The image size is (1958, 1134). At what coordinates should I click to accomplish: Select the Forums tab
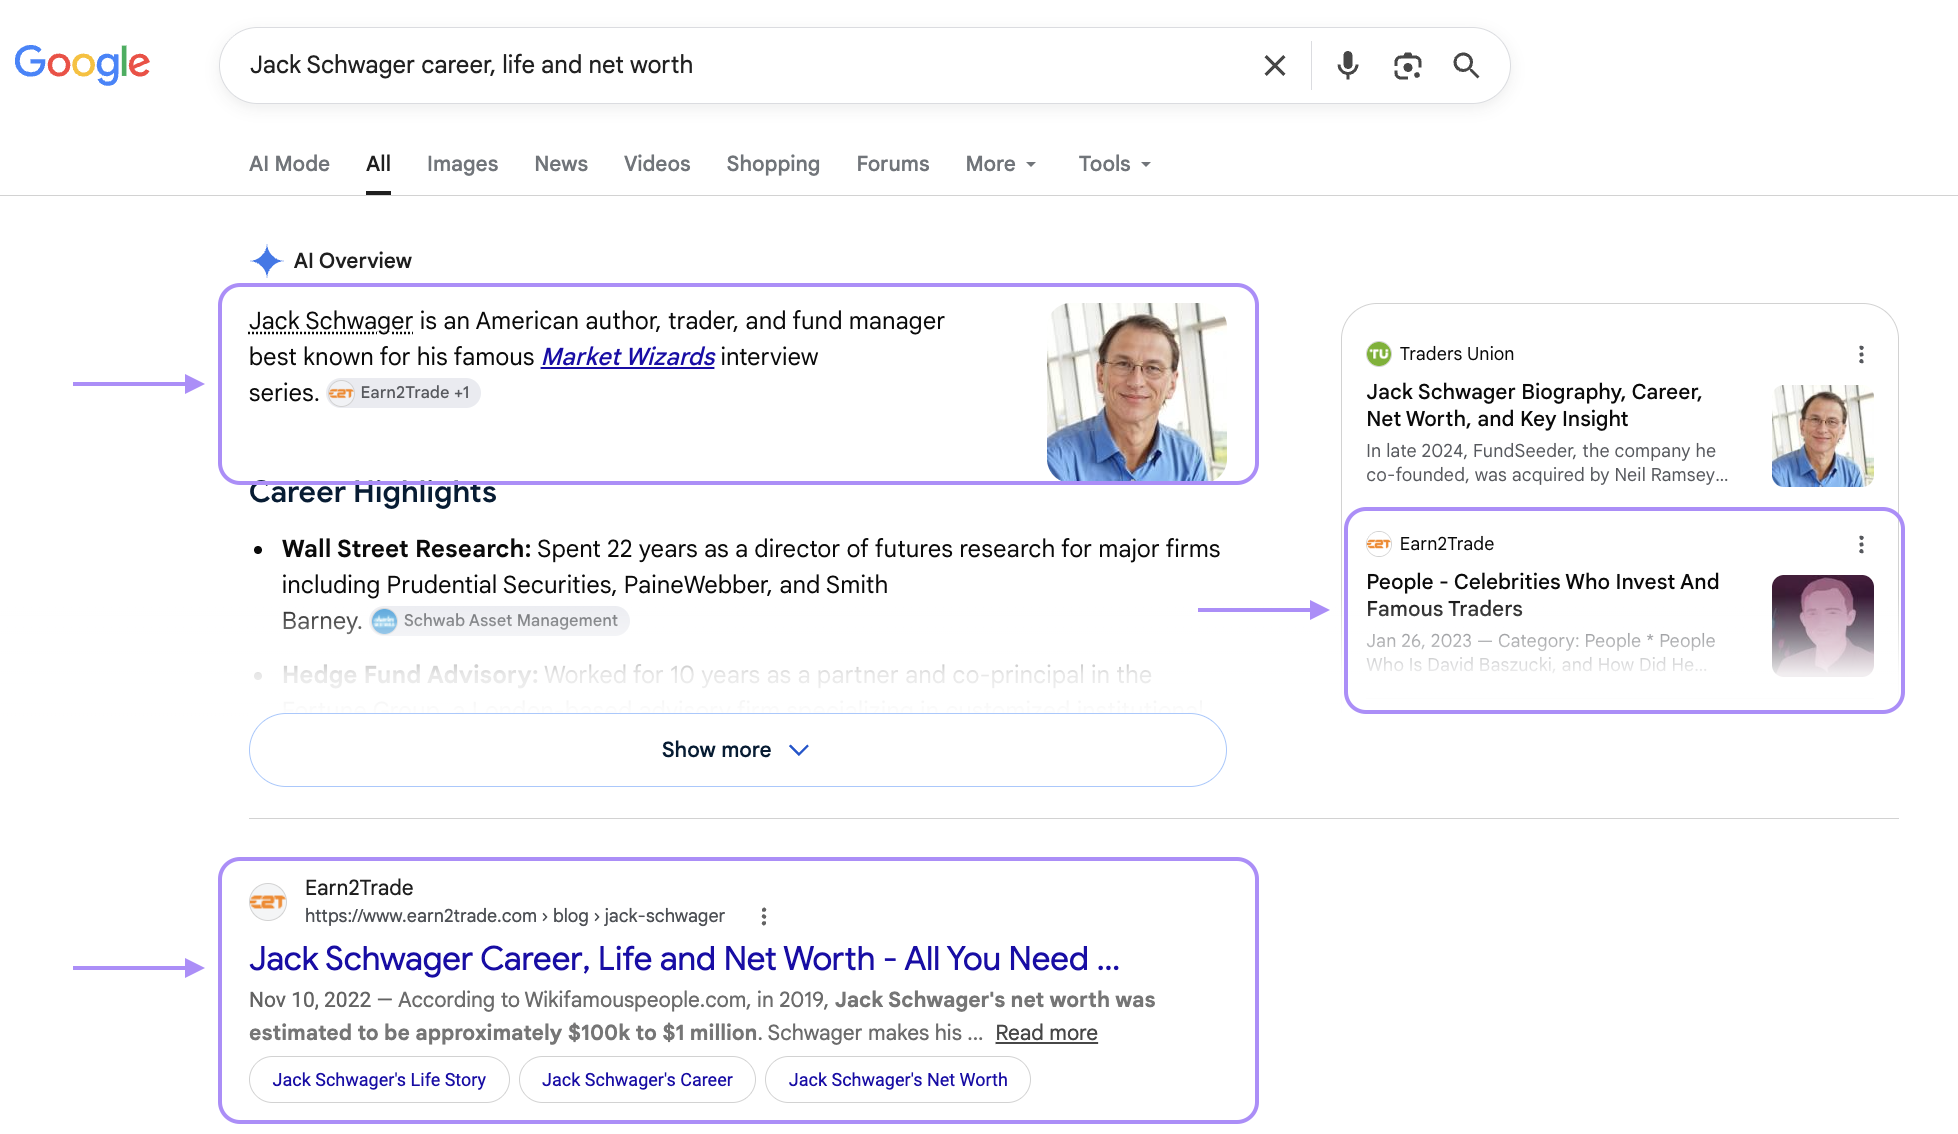click(893, 164)
